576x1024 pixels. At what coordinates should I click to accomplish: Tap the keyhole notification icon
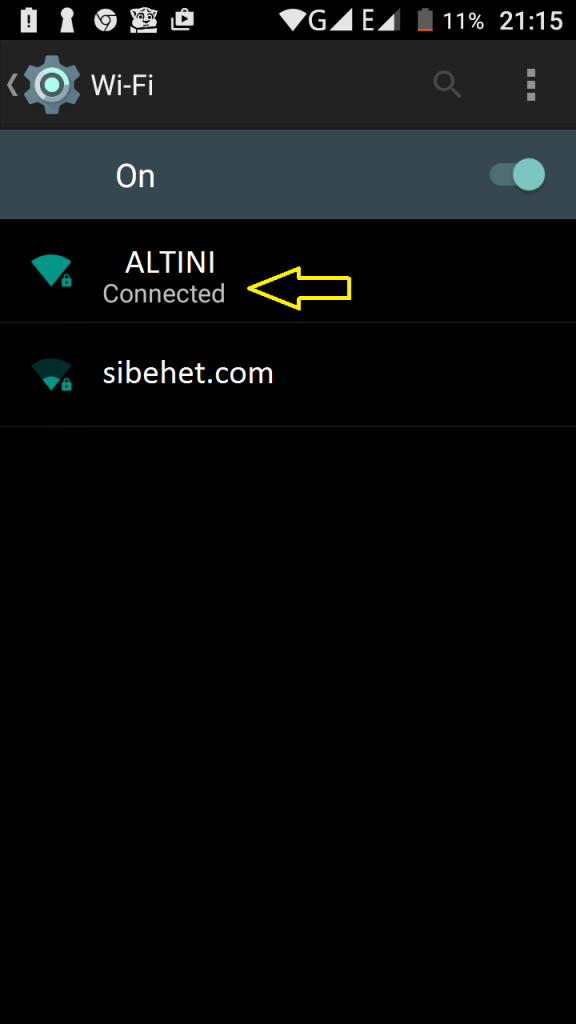pyautogui.click(x=67, y=20)
